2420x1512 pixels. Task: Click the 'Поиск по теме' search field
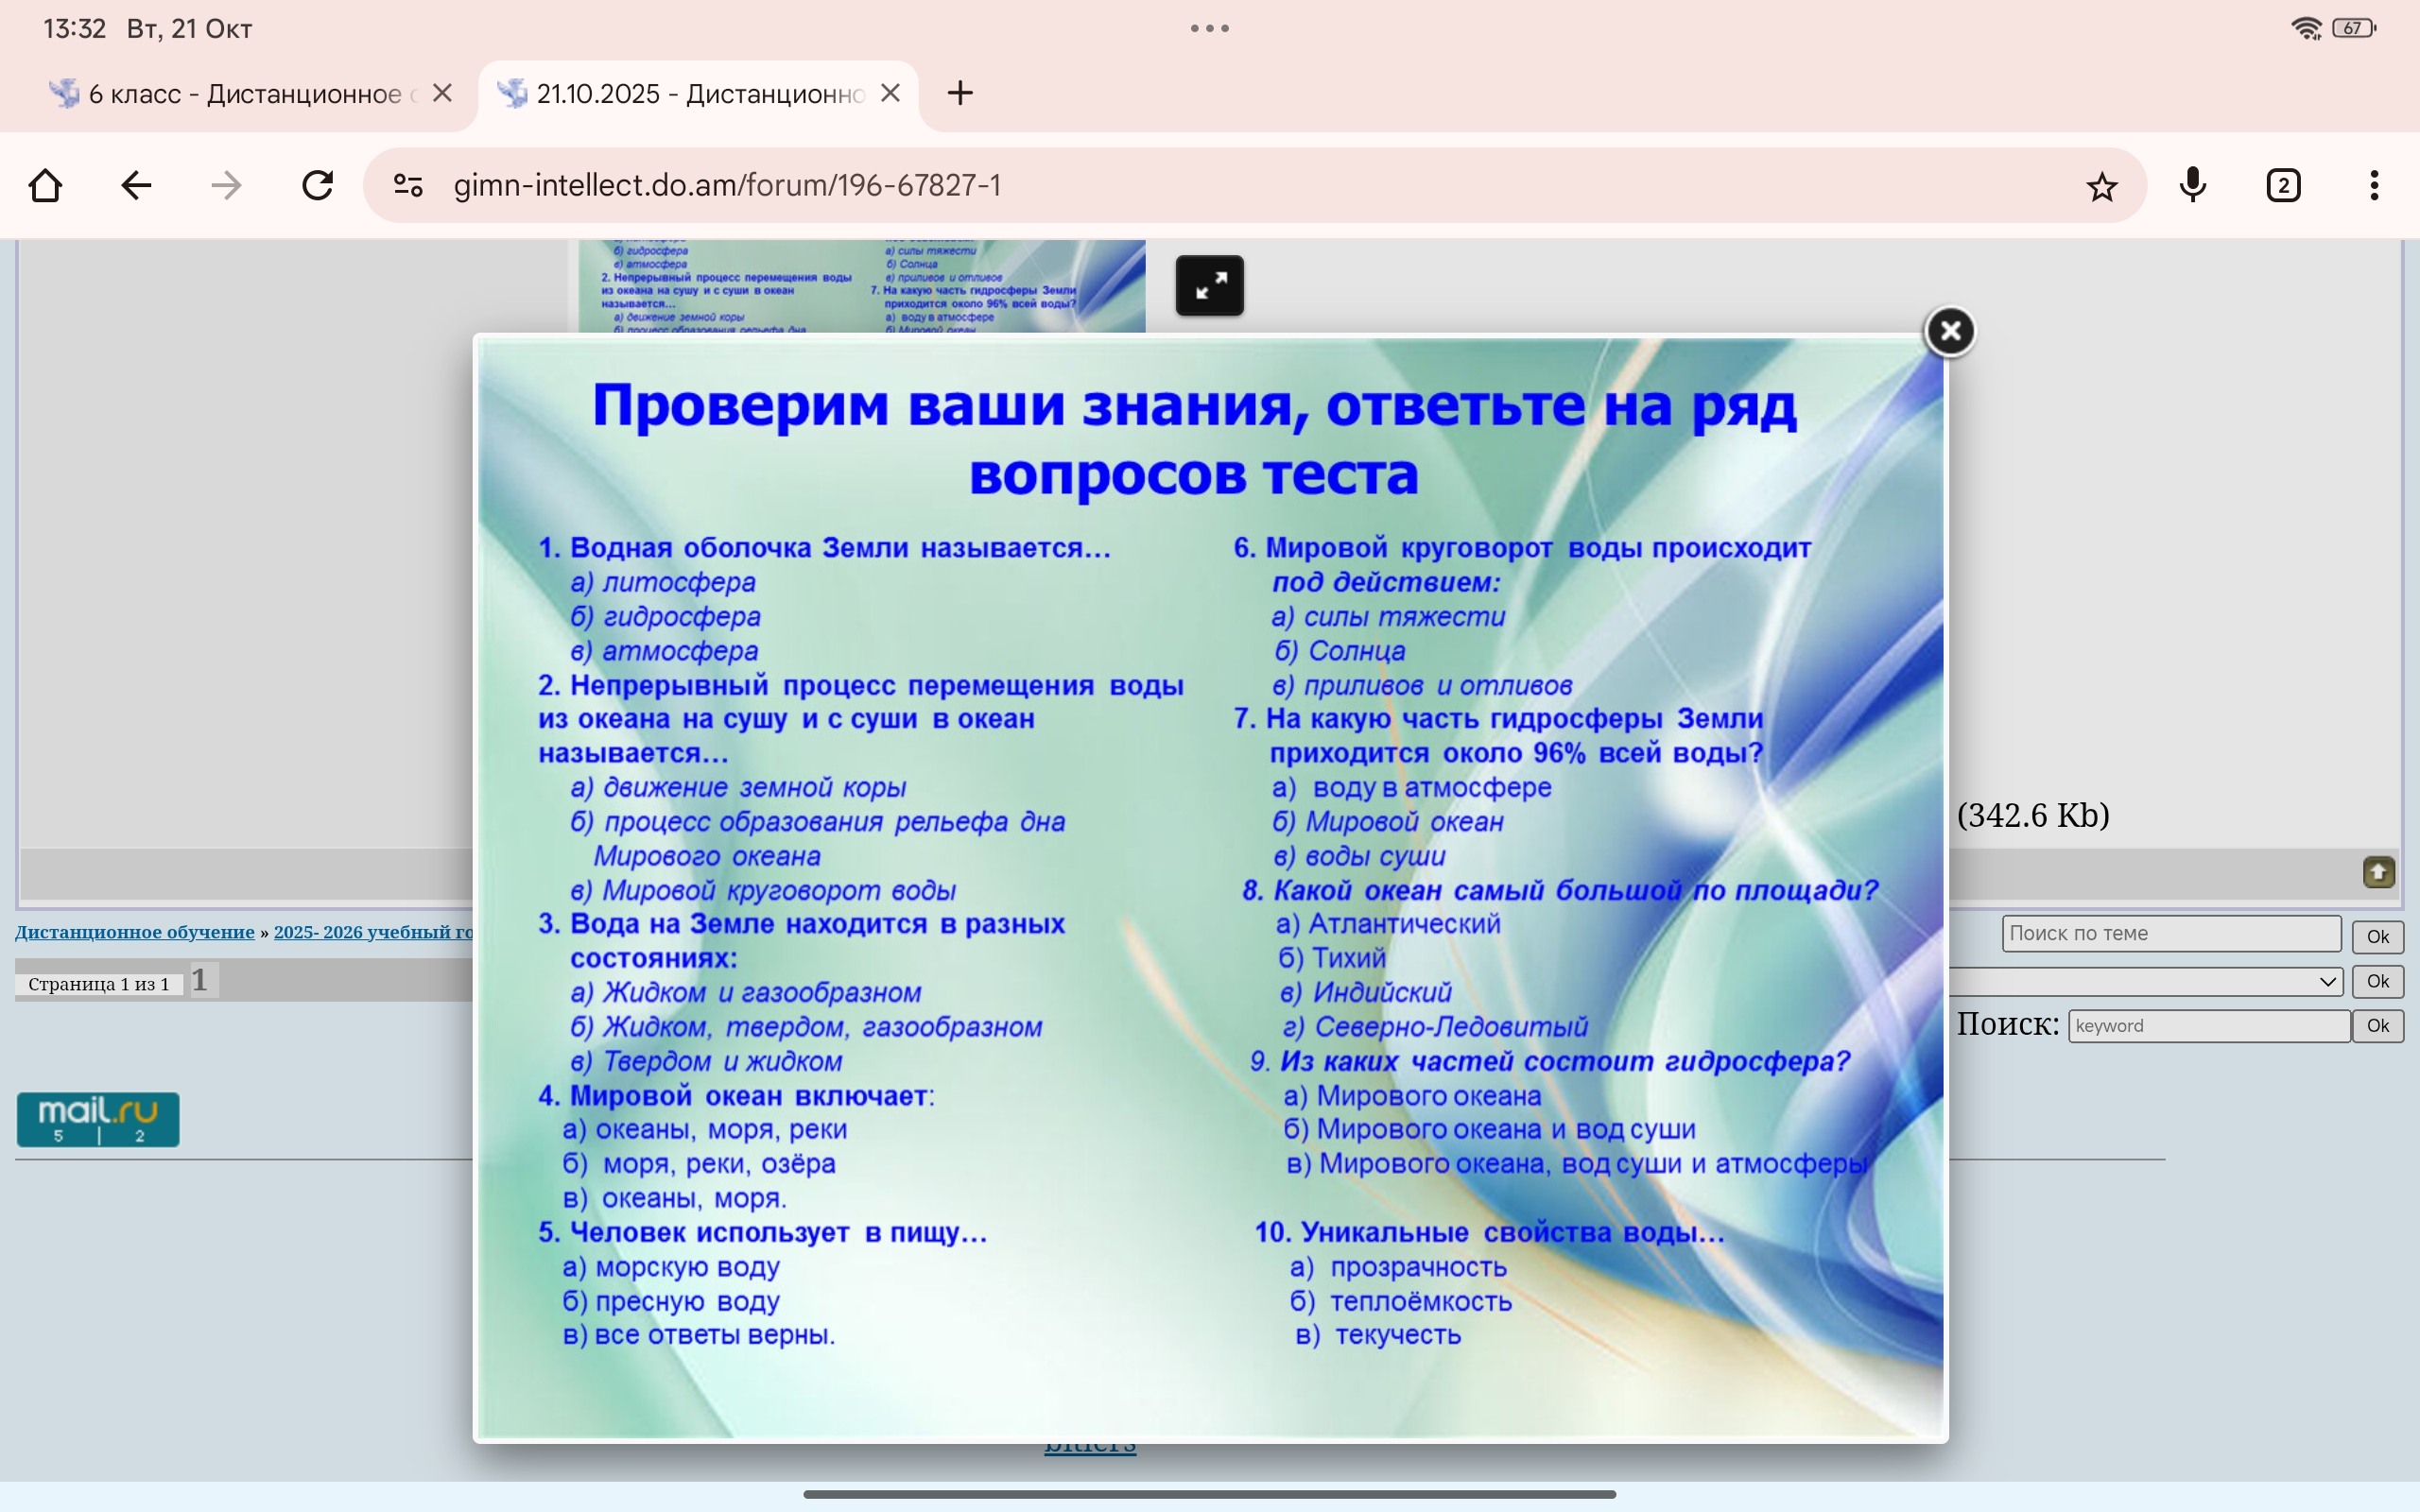(2171, 933)
